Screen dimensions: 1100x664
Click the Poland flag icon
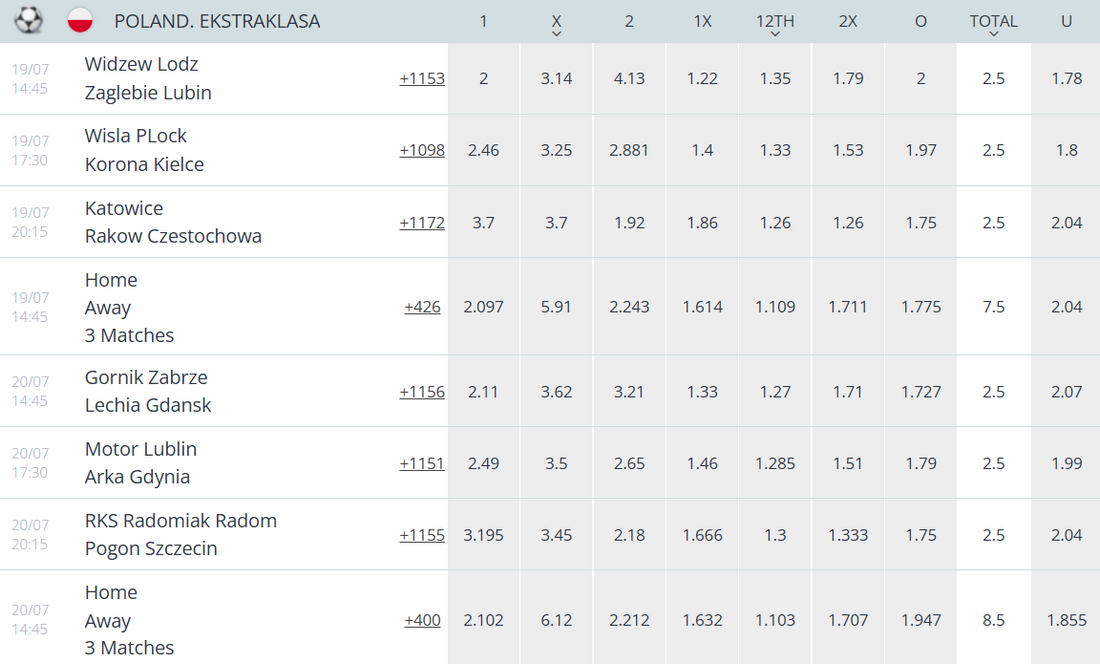pos(80,20)
